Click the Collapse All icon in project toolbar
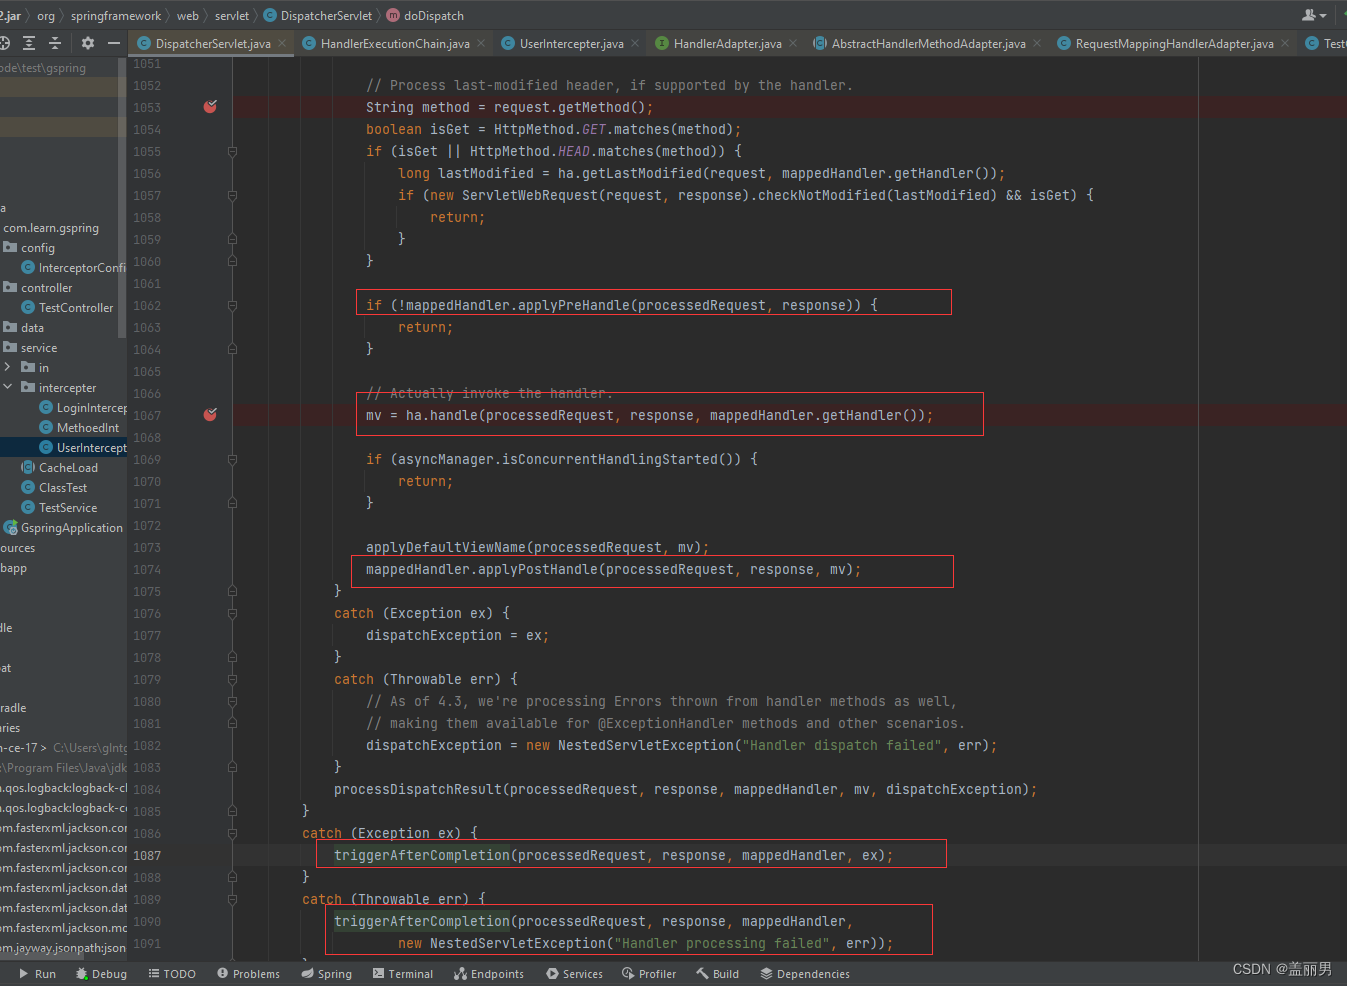The width and height of the screenshot is (1347, 986). click(55, 43)
